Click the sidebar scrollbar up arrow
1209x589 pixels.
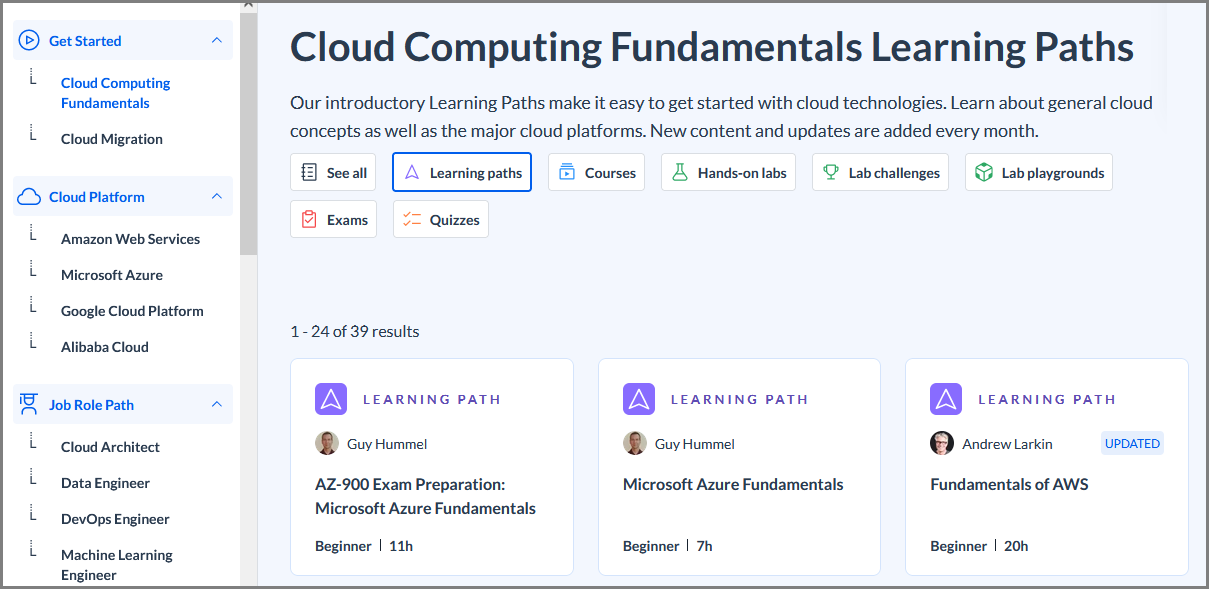click(x=248, y=6)
